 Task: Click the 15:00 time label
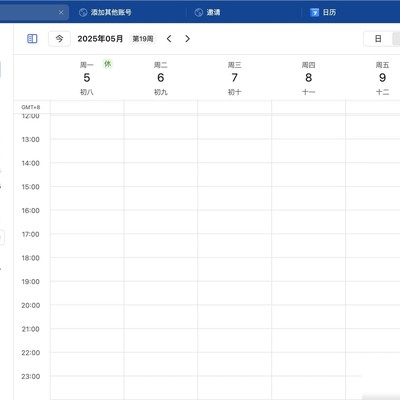pyautogui.click(x=31, y=187)
